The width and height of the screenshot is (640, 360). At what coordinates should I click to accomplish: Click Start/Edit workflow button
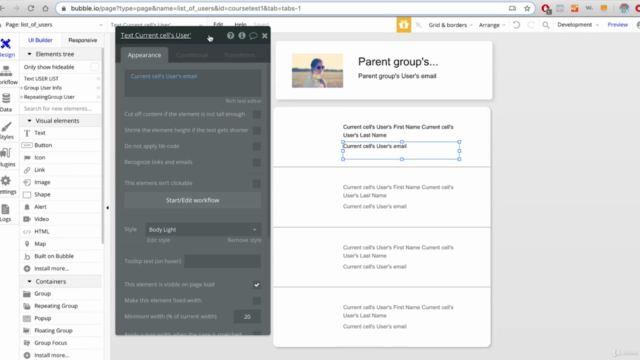[193, 200]
